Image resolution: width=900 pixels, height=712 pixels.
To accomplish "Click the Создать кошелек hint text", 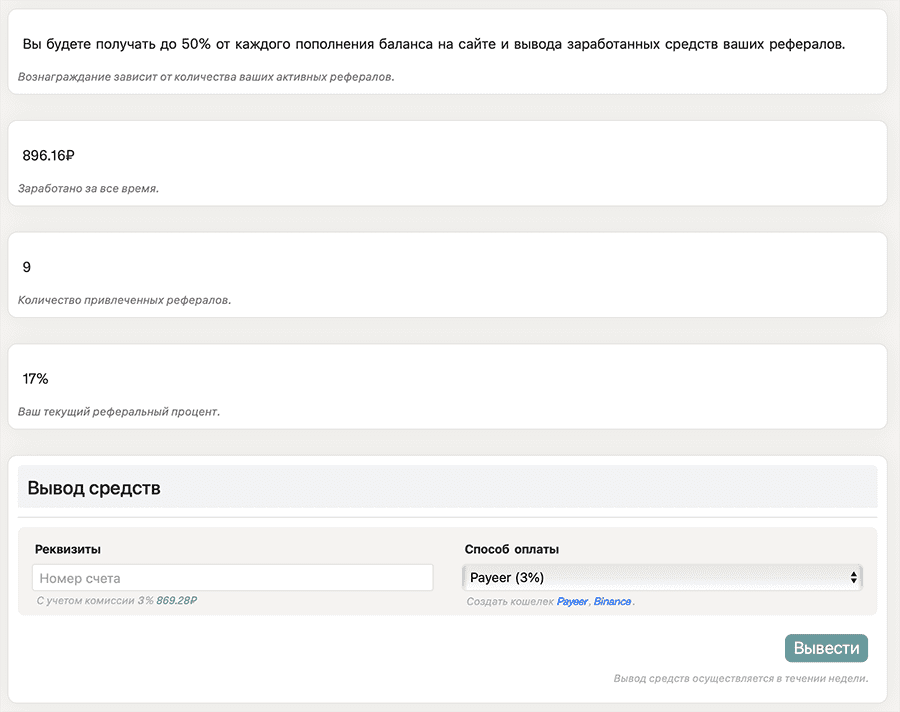I will [510, 602].
